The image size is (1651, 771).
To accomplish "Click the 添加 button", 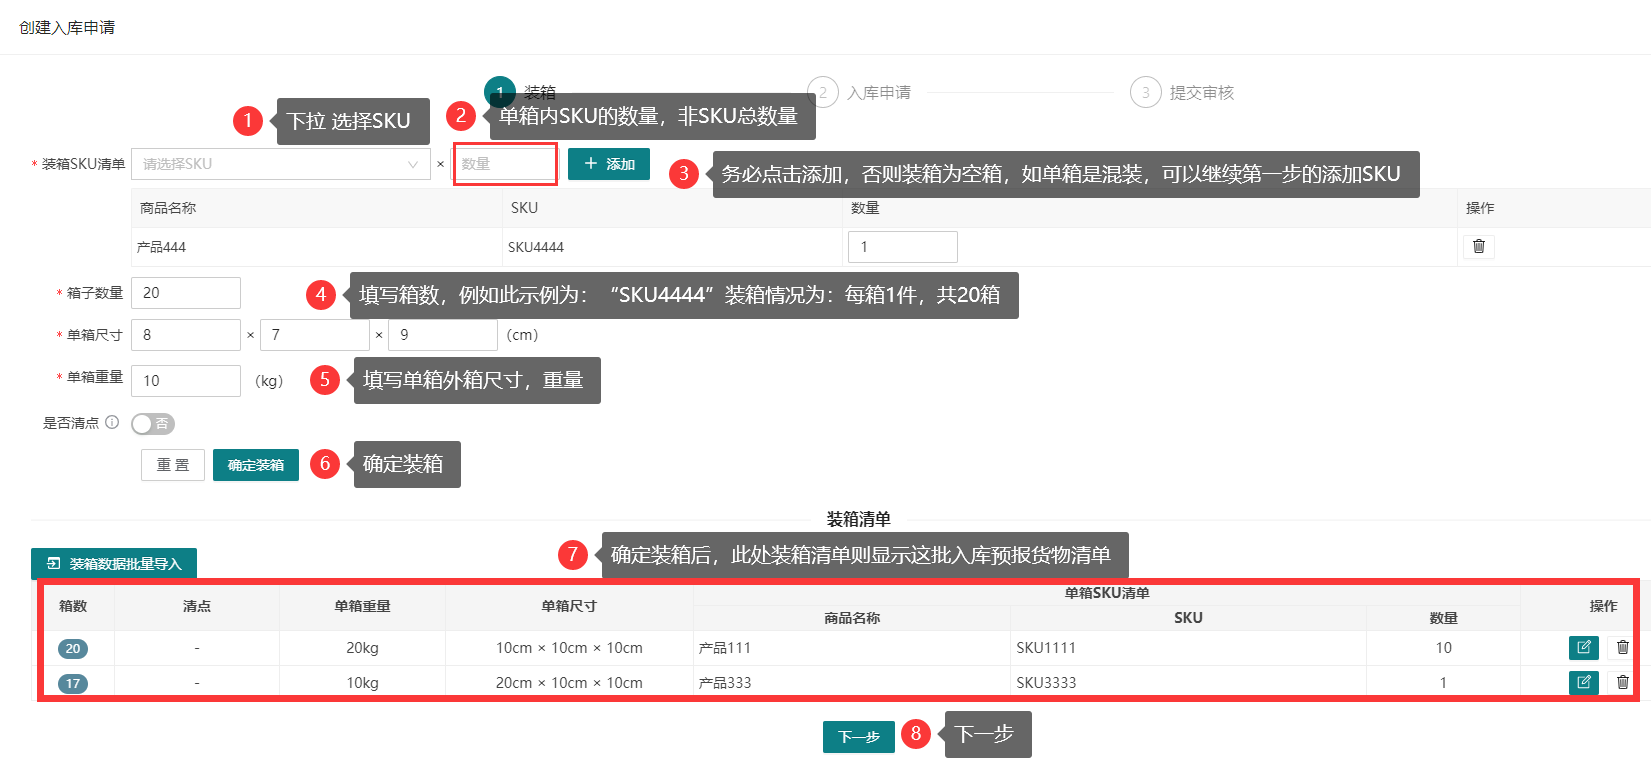I will tap(608, 164).
